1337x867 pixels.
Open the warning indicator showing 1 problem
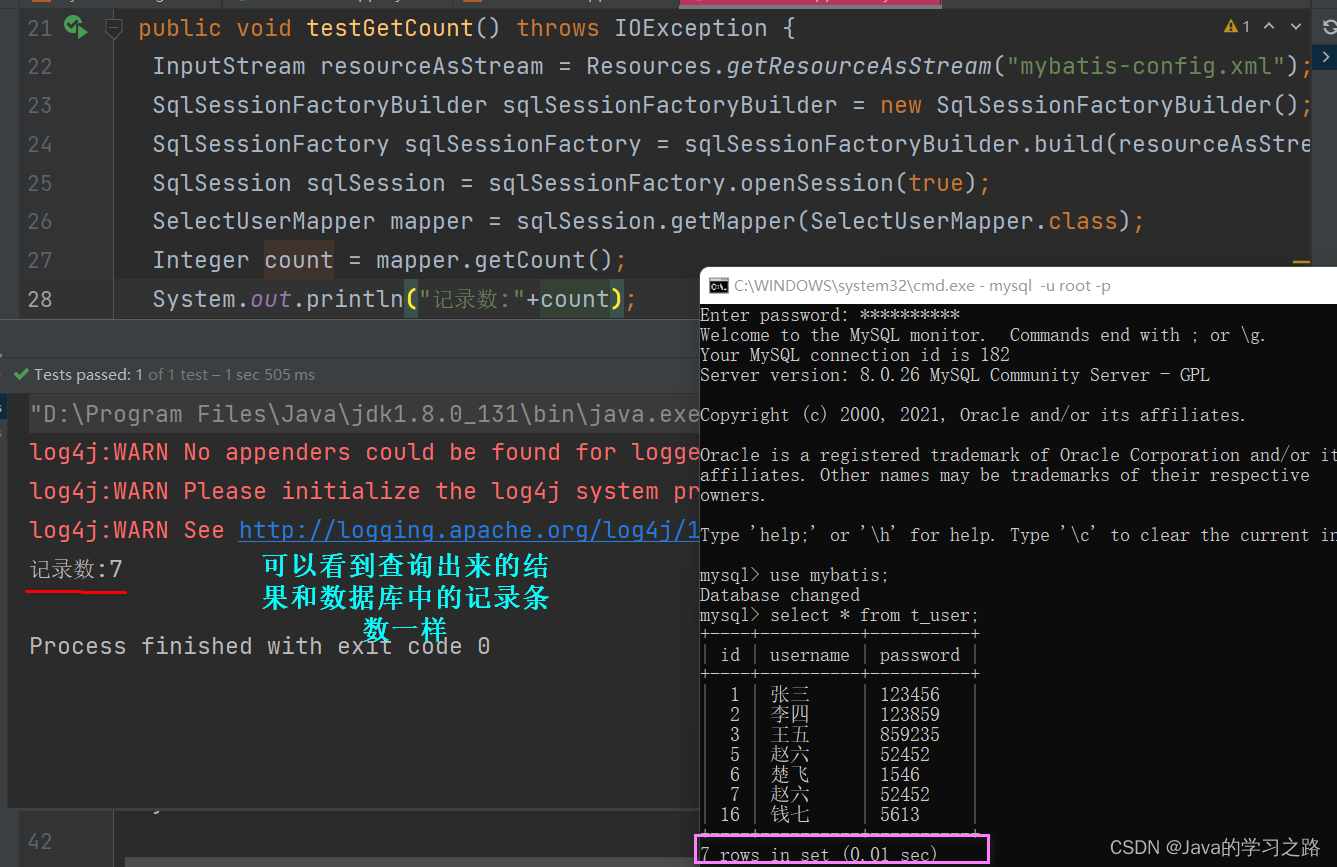1237,27
